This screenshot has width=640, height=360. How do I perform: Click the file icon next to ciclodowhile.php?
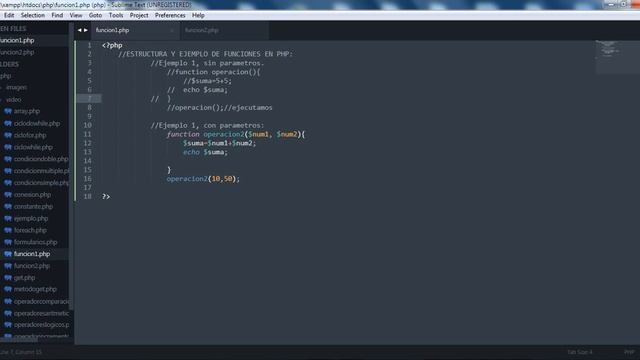point(8,123)
